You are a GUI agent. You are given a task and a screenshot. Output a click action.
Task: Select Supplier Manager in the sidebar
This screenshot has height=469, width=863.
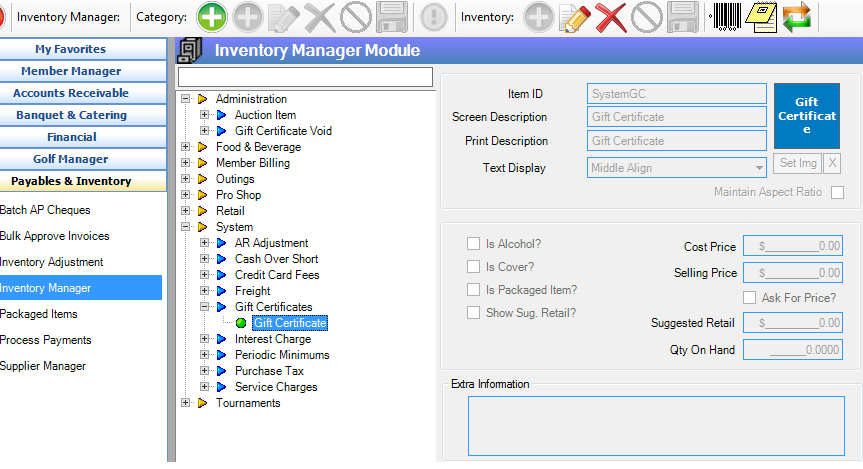pos(43,366)
